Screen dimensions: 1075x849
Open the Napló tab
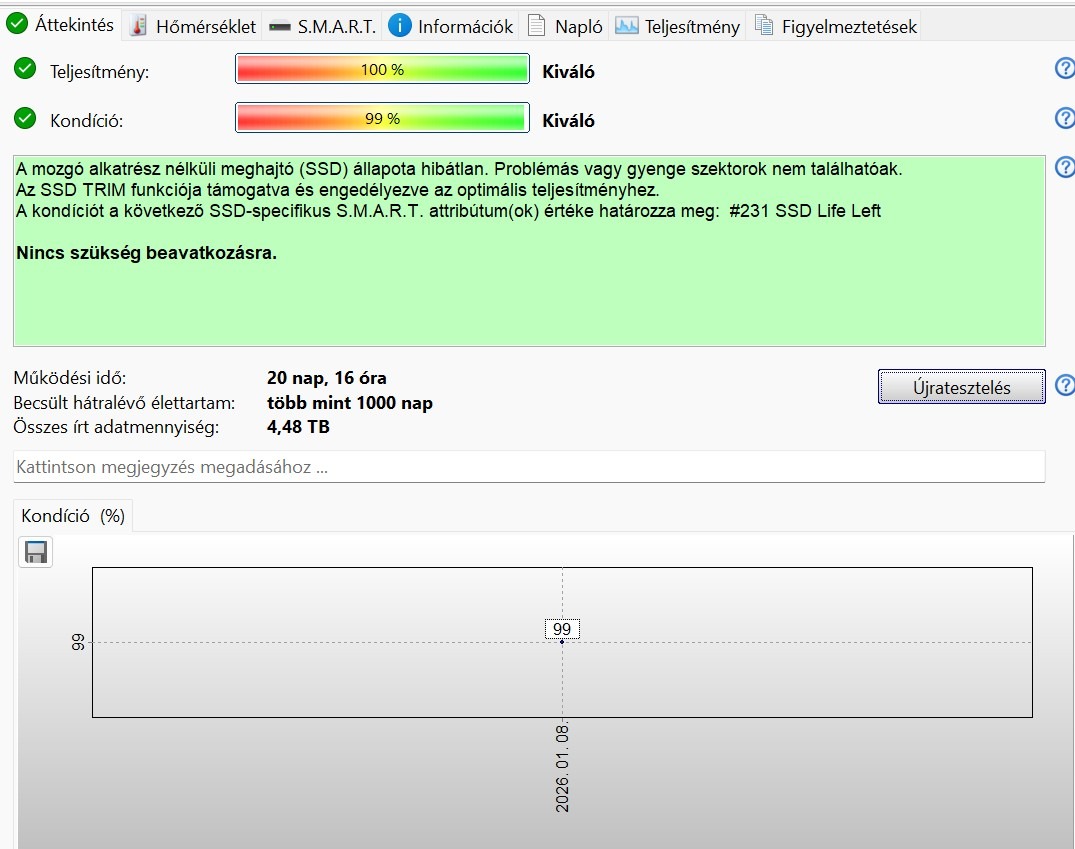pyautogui.click(x=566, y=26)
